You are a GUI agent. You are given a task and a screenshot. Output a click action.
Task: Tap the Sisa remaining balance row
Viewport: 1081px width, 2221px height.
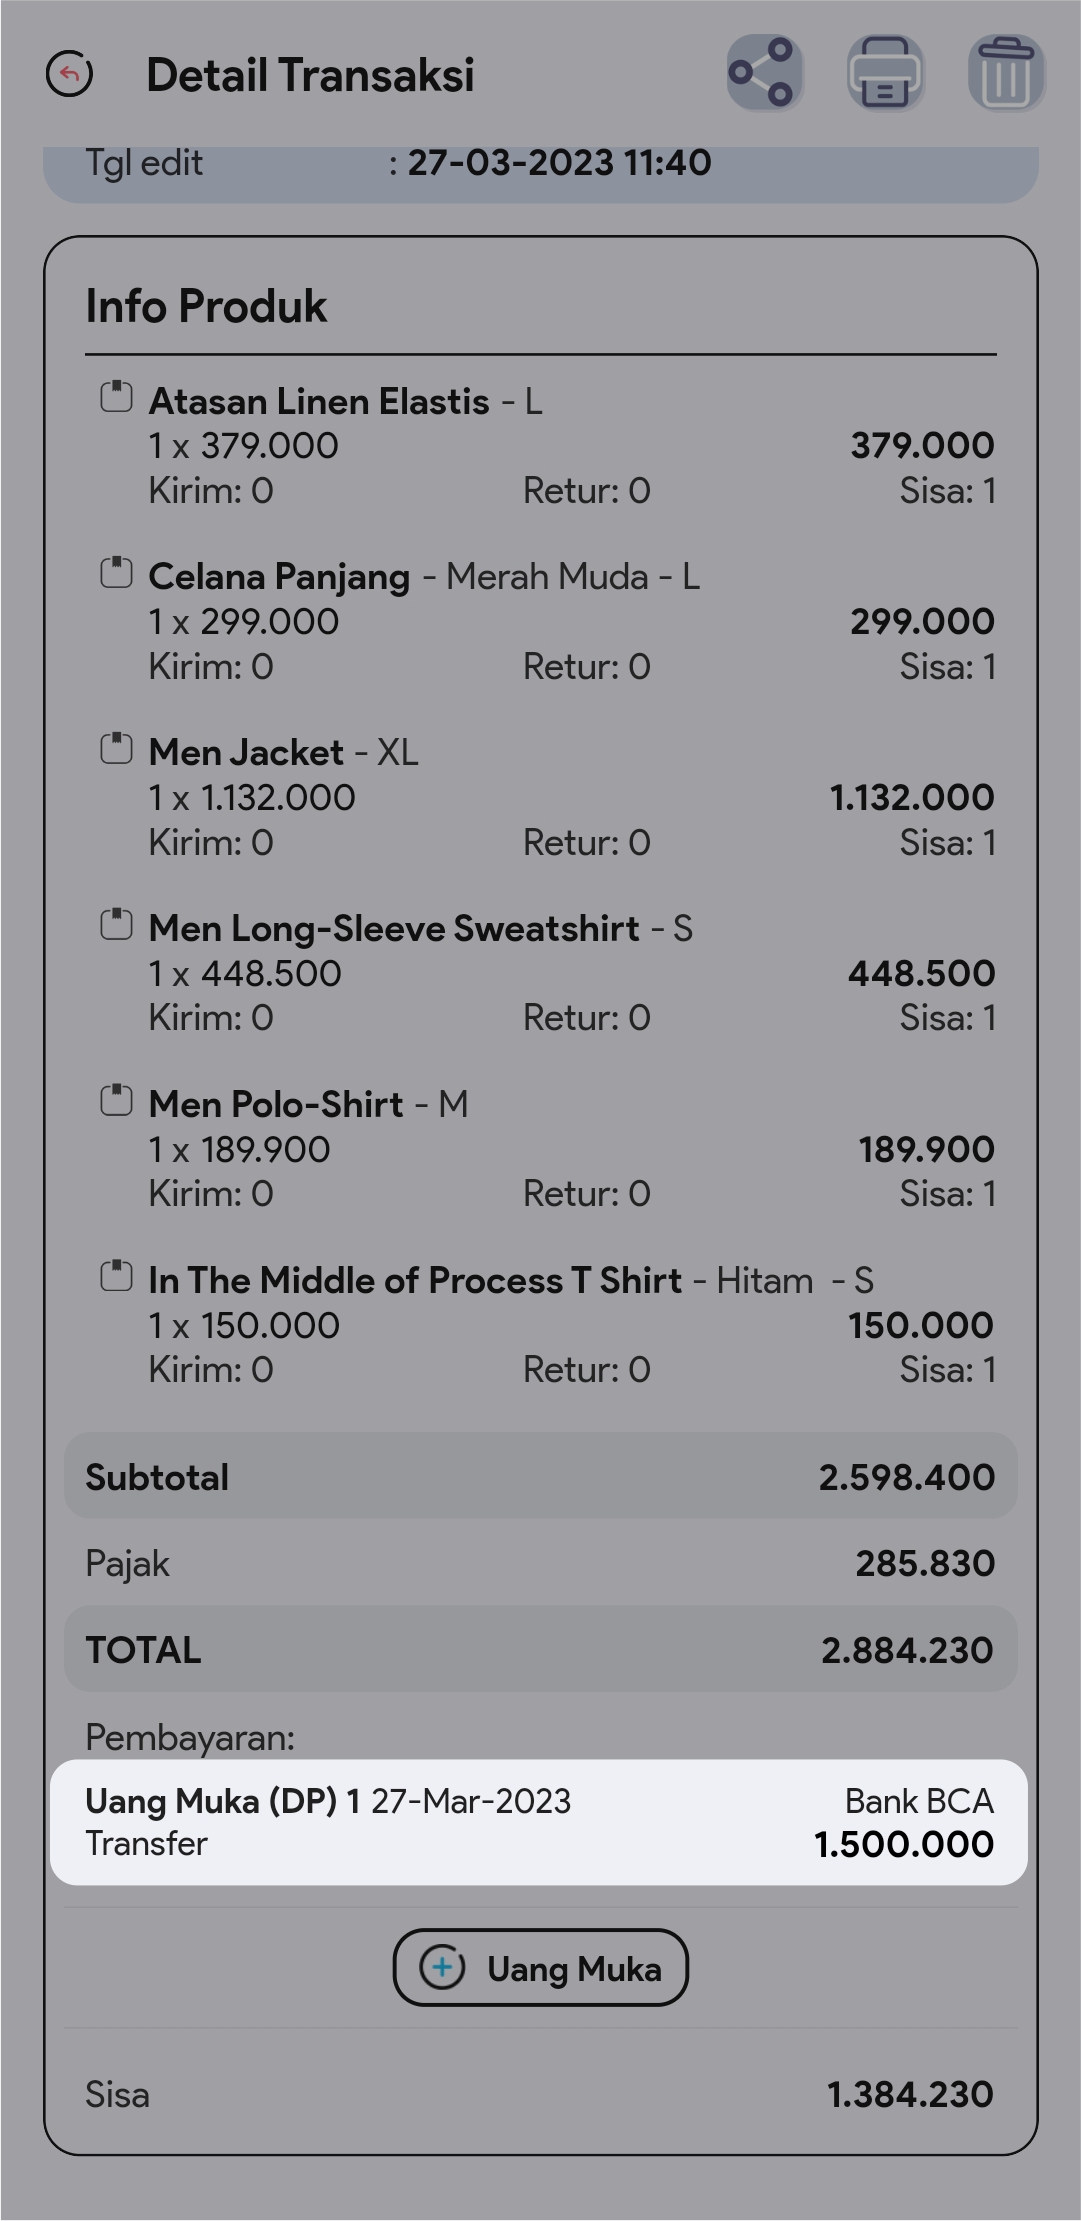coord(540,2094)
